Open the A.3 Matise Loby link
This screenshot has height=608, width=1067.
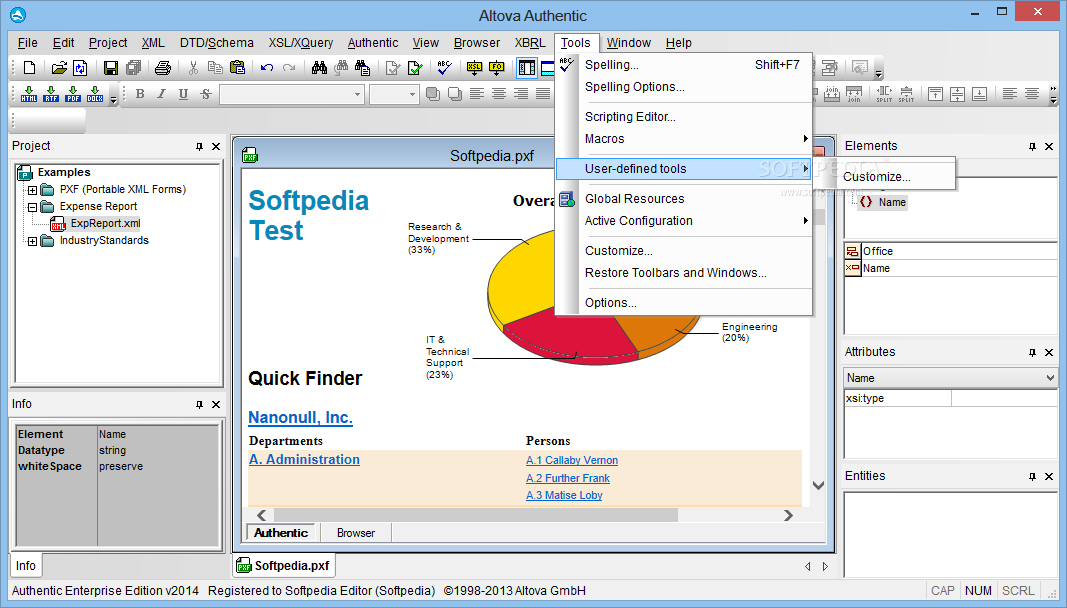coord(564,496)
